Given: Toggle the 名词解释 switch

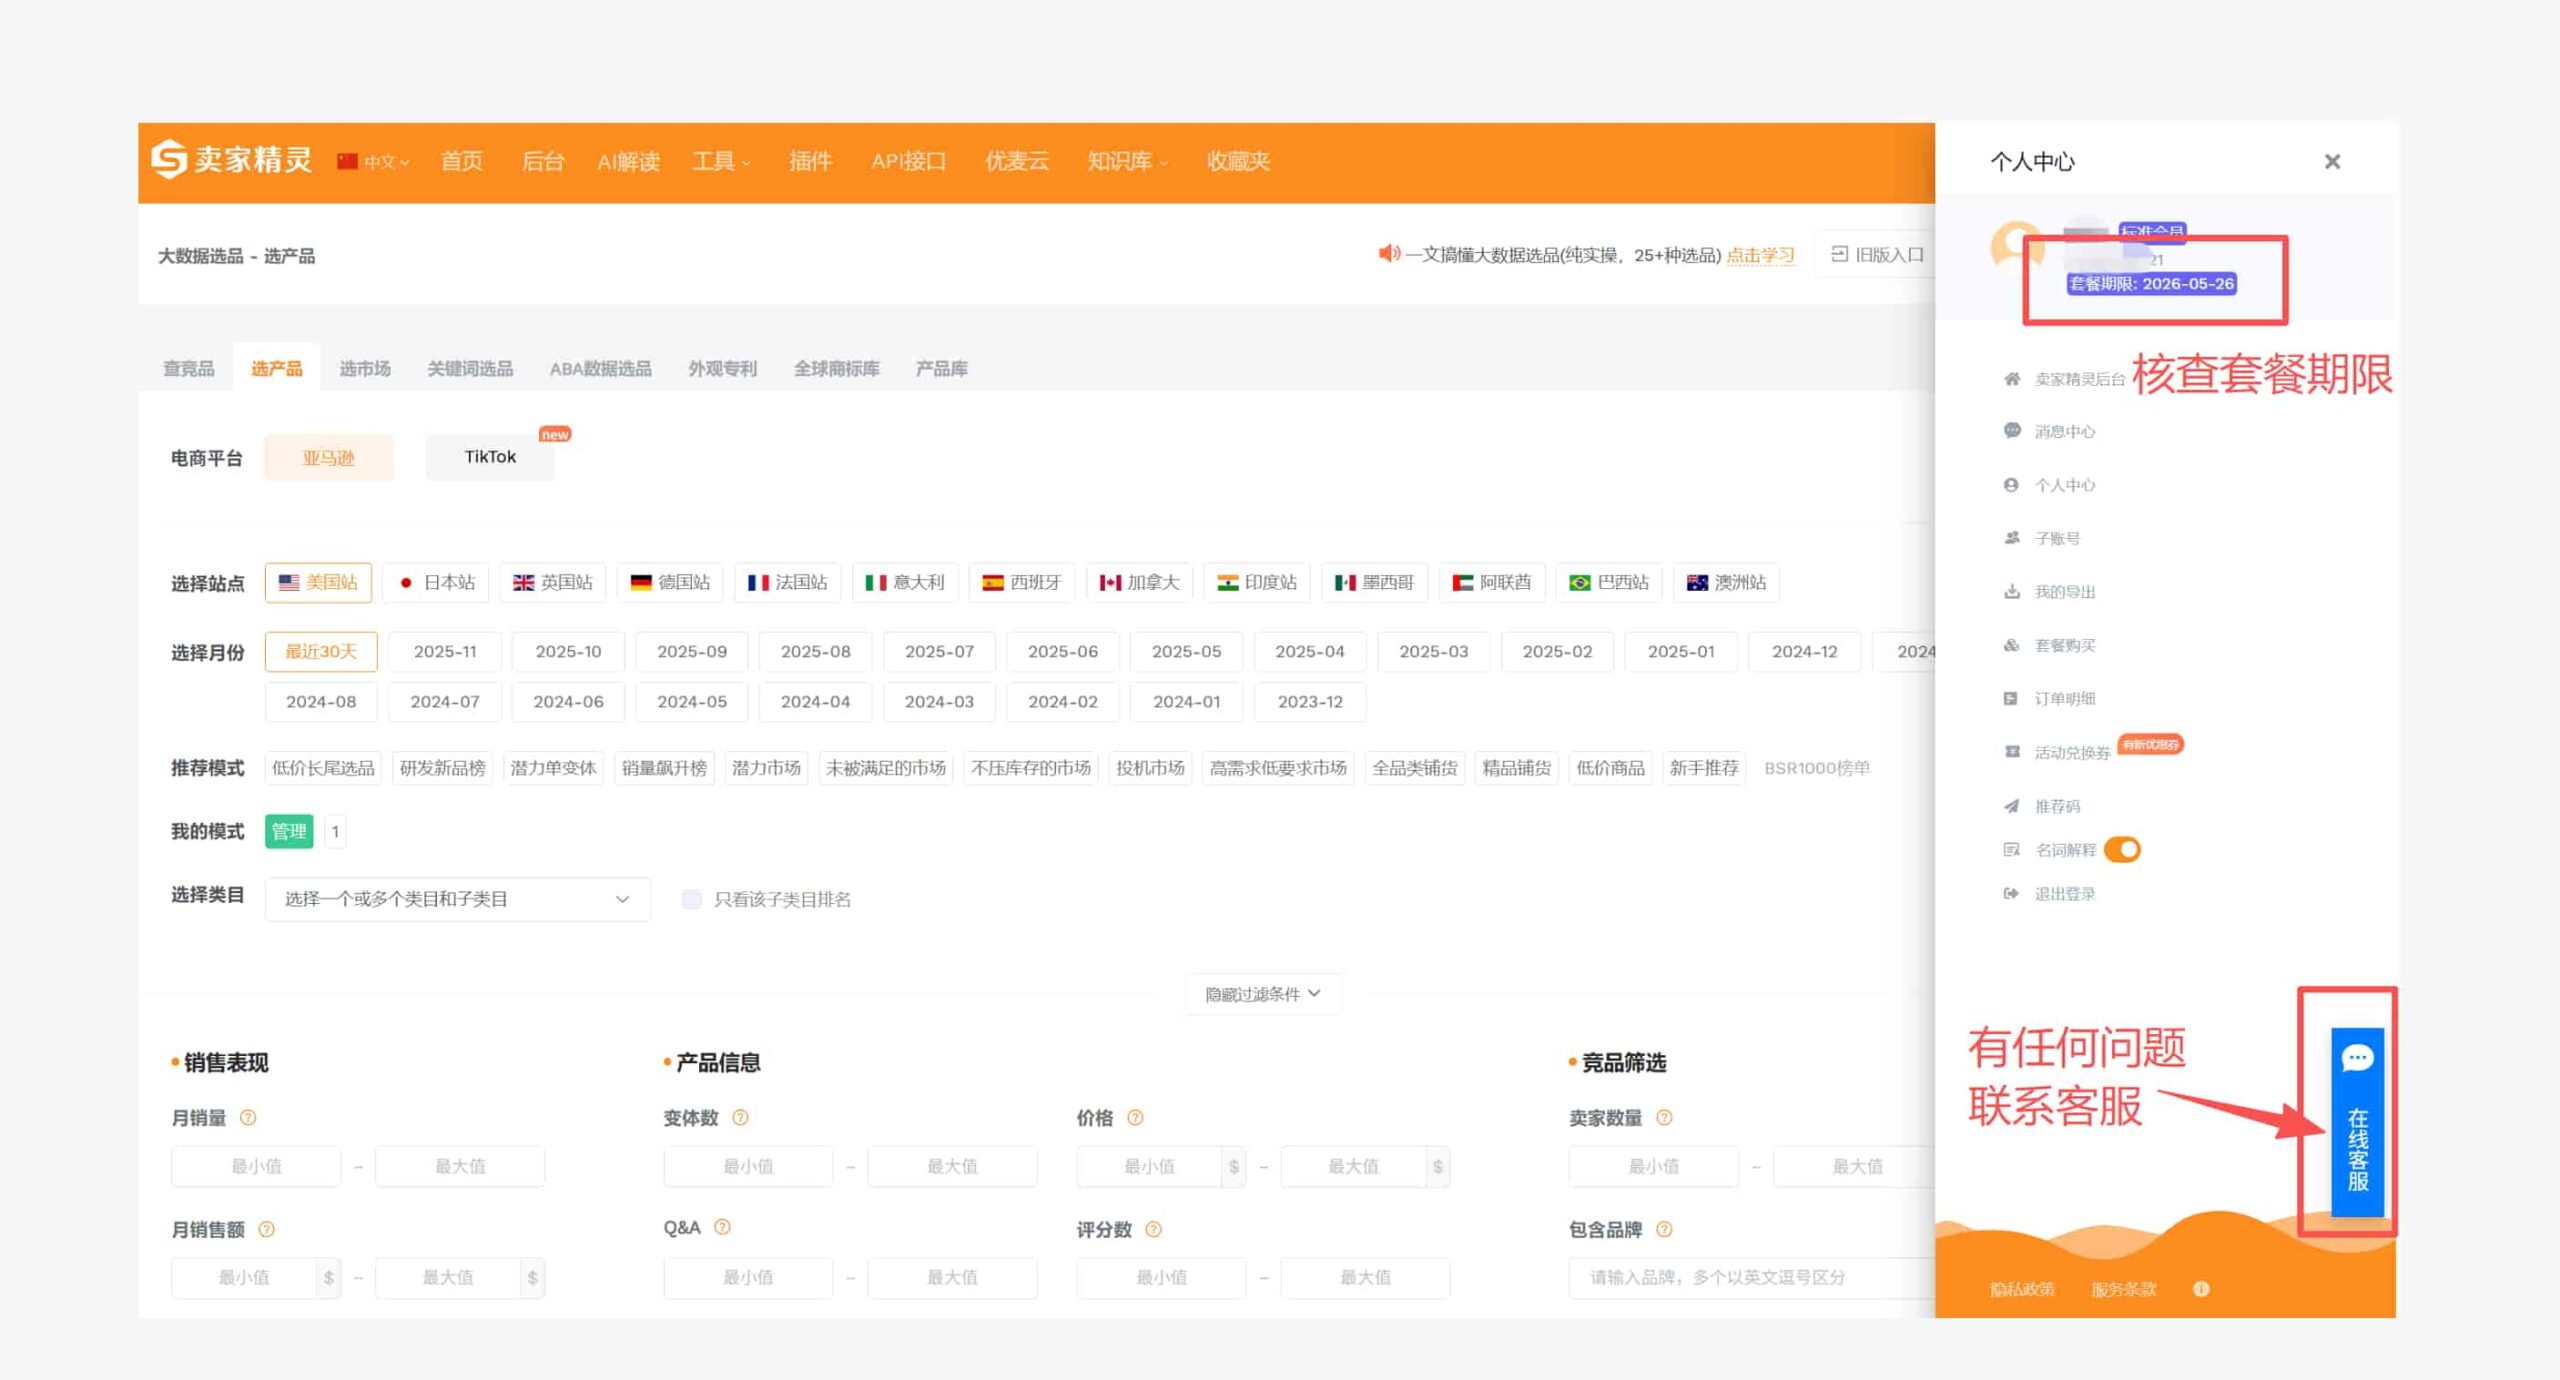Looking at the screenshot, I should coord(2122,849).
